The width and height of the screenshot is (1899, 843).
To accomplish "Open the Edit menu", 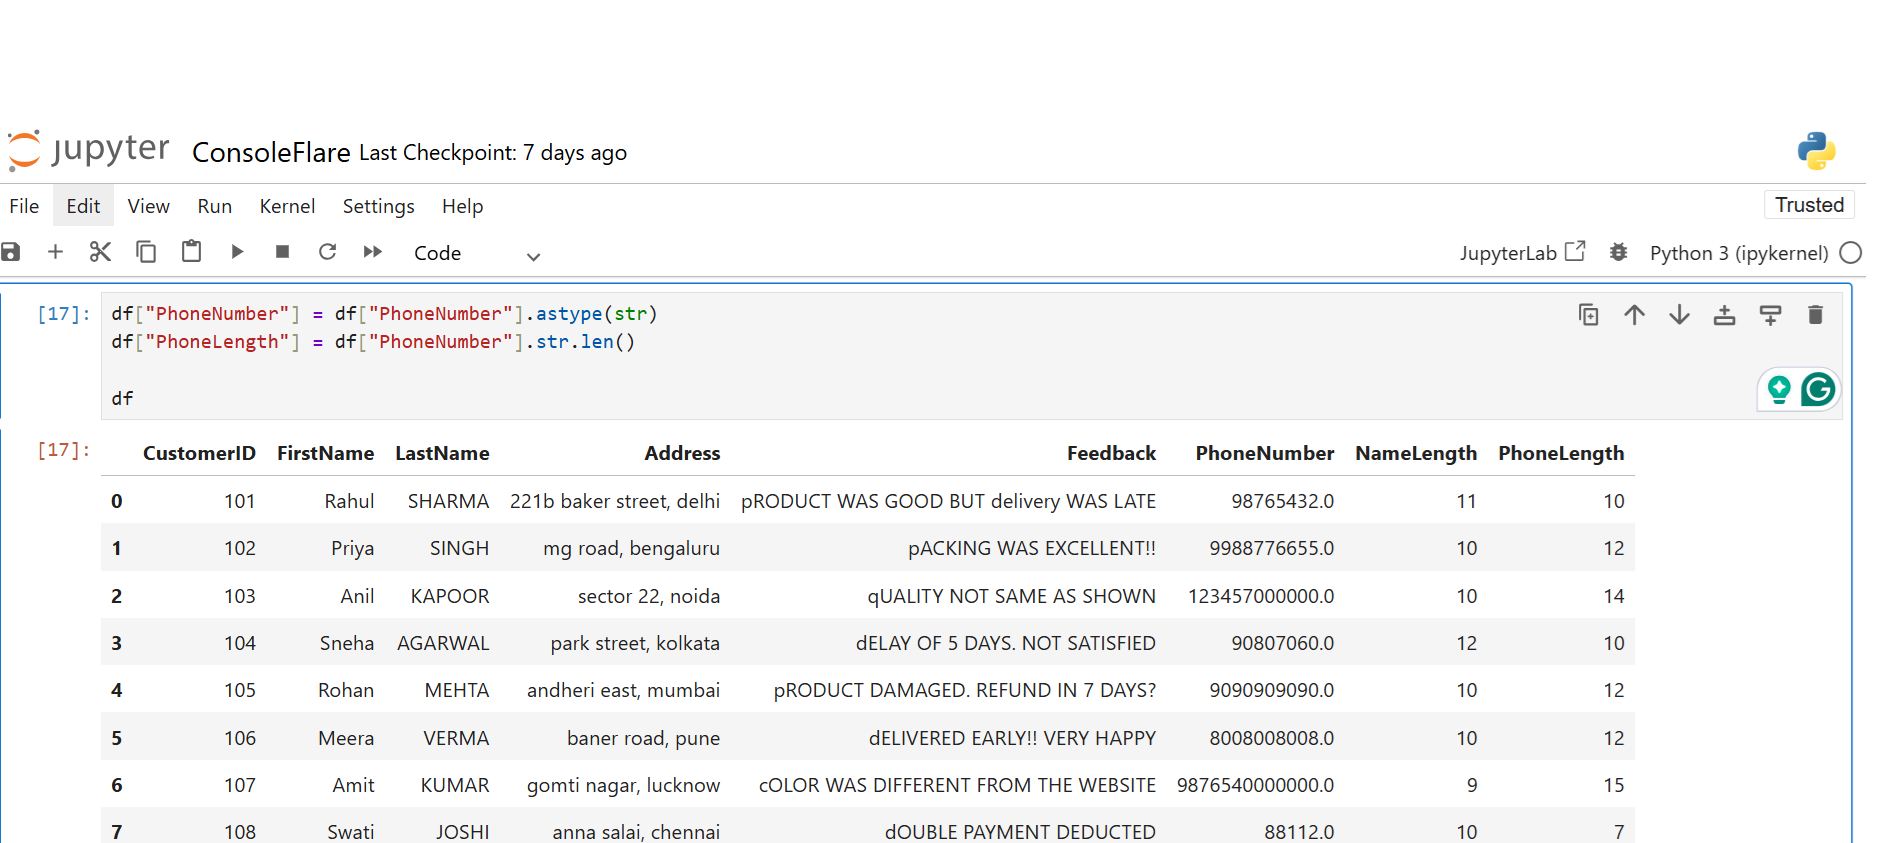I will [83, 206].
